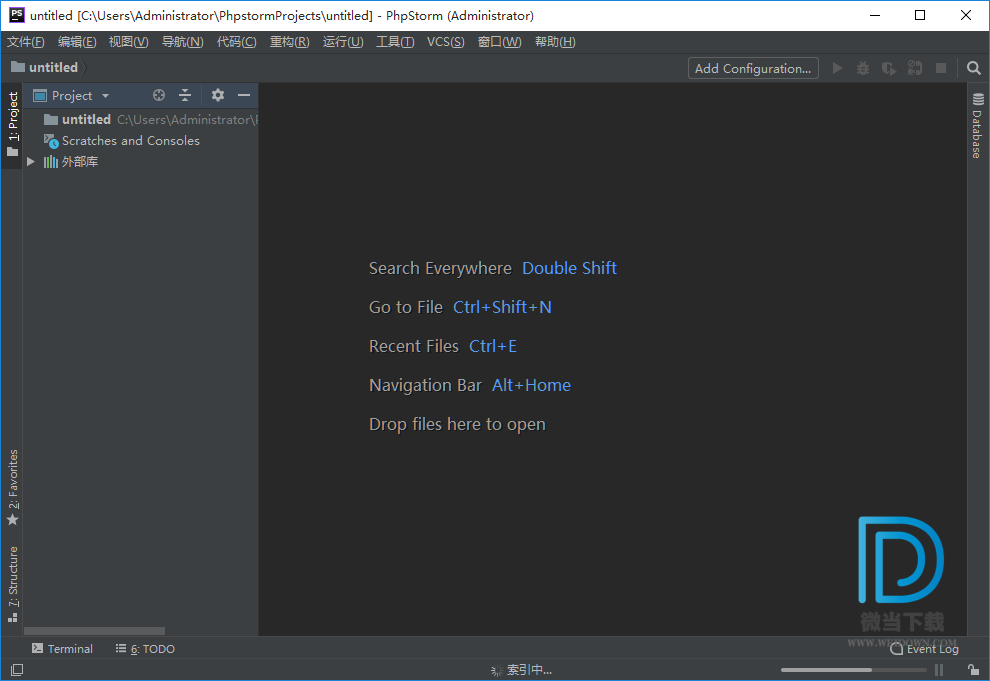Toggle the Terminal tool window
Viewport: 990px width, 681px height.
click(62, 649)
